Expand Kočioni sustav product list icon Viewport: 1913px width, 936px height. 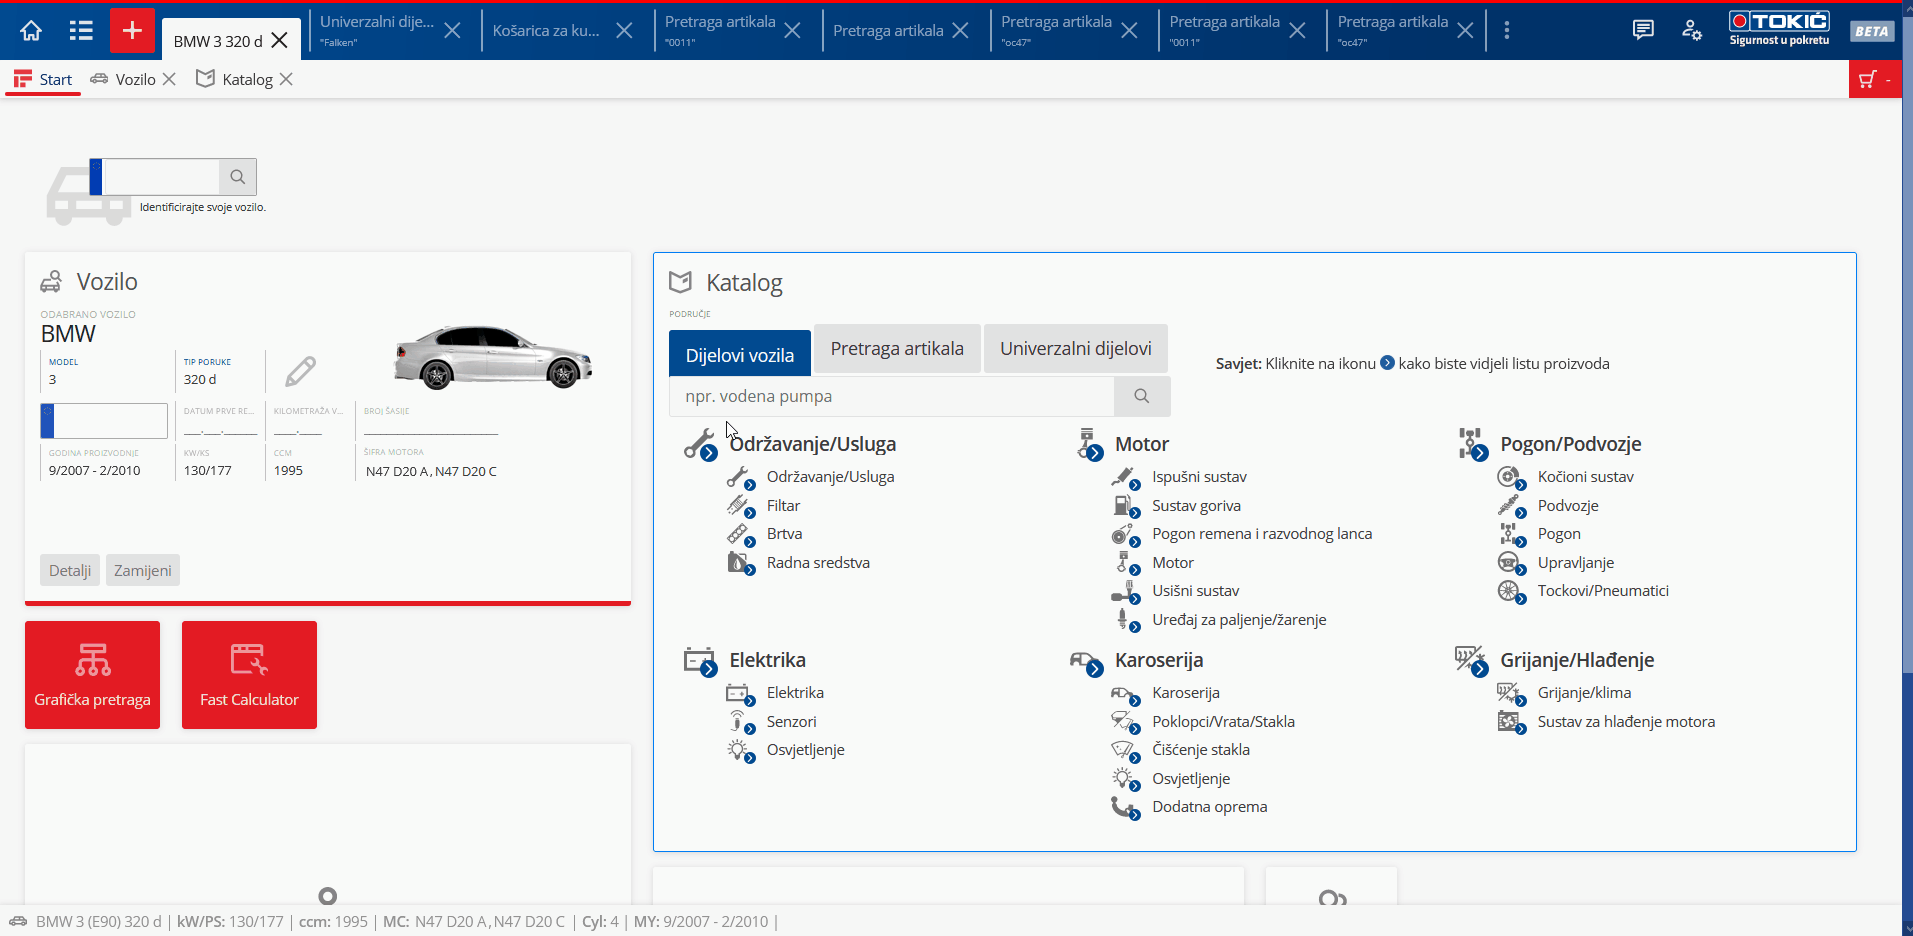pos(1520,485)
